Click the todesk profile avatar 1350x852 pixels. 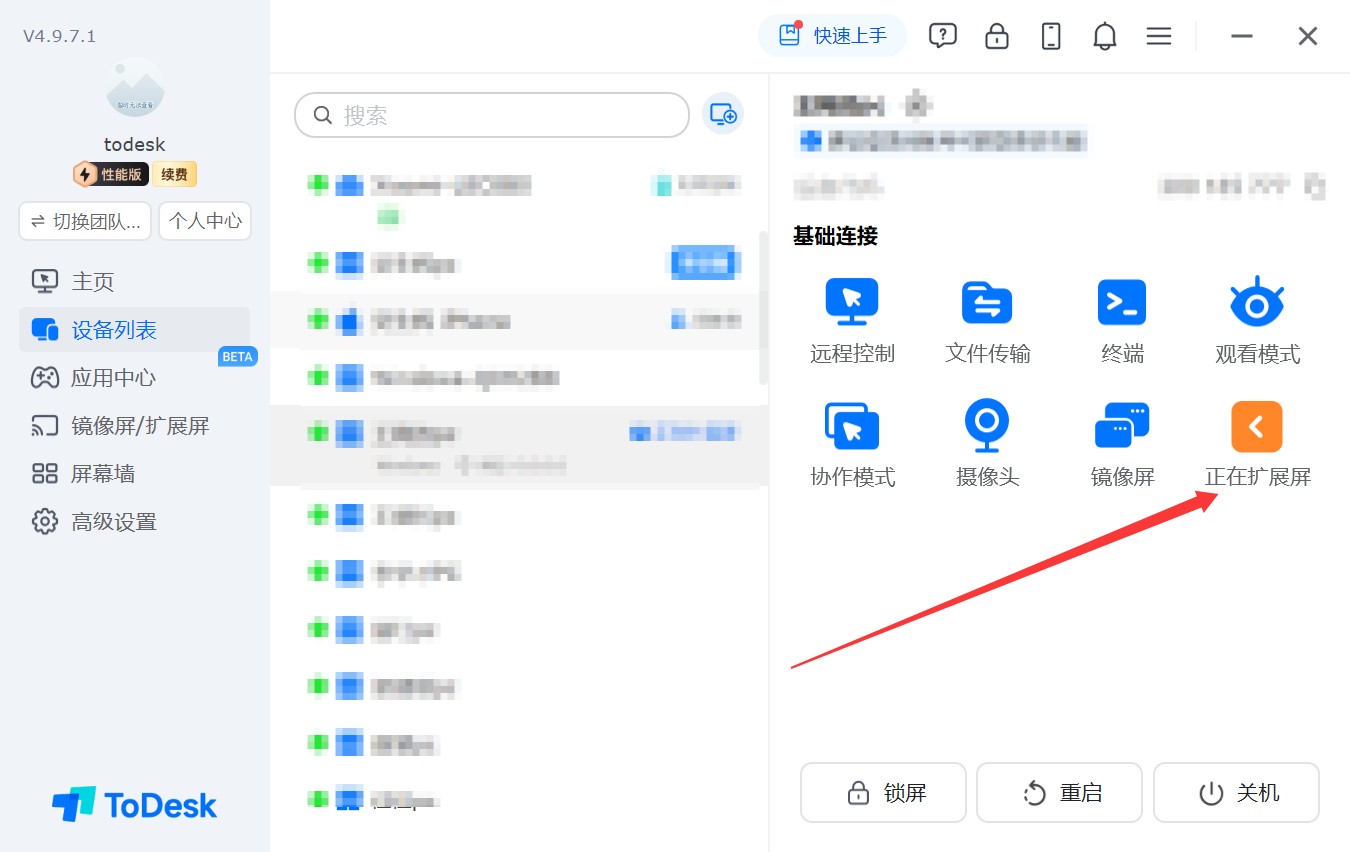pyautogui.click(x=135, y=86)
